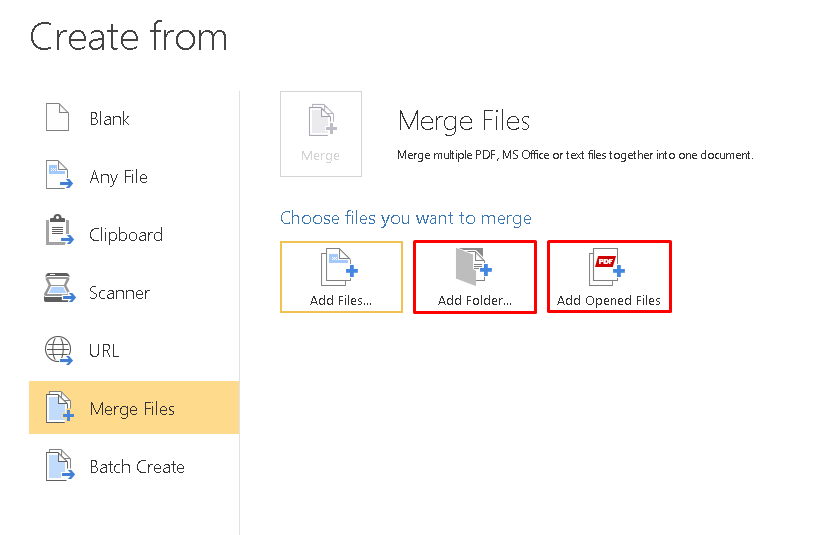
Task: Click the Add Files page icon
Action: coord(339,267)
